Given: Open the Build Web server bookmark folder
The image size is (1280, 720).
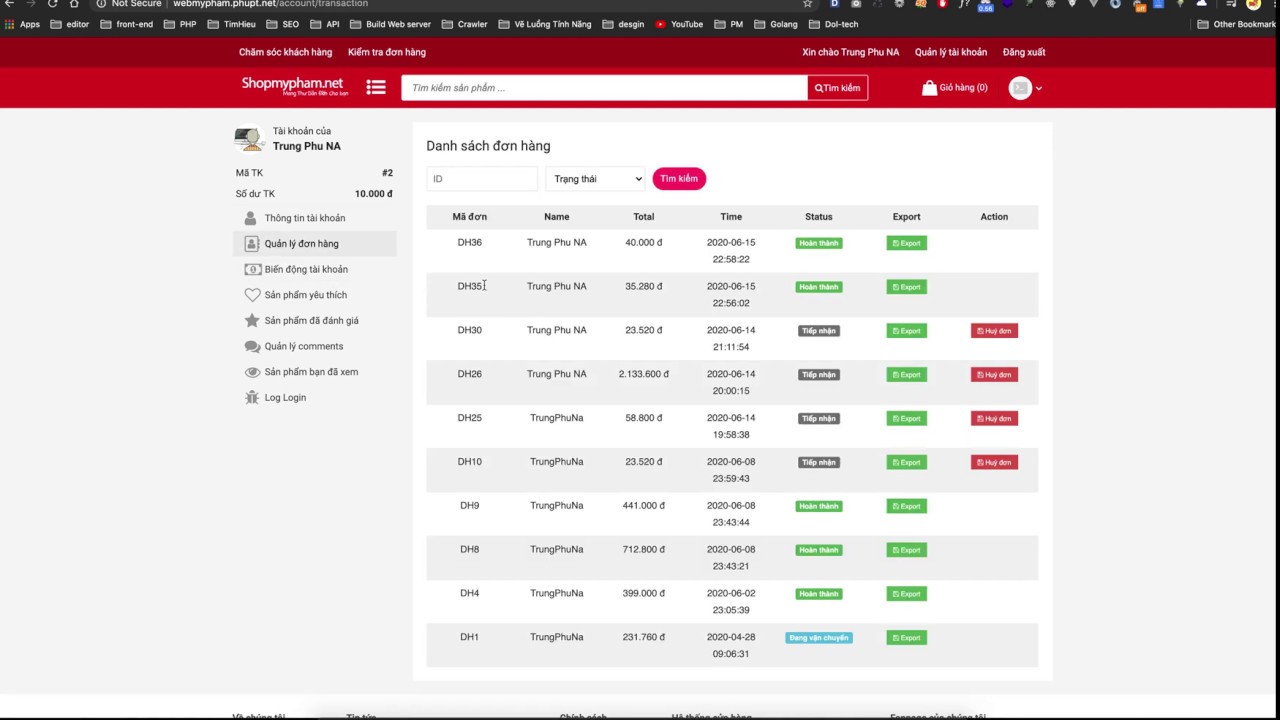Looking at the screenshot, I should coord(390,24).
